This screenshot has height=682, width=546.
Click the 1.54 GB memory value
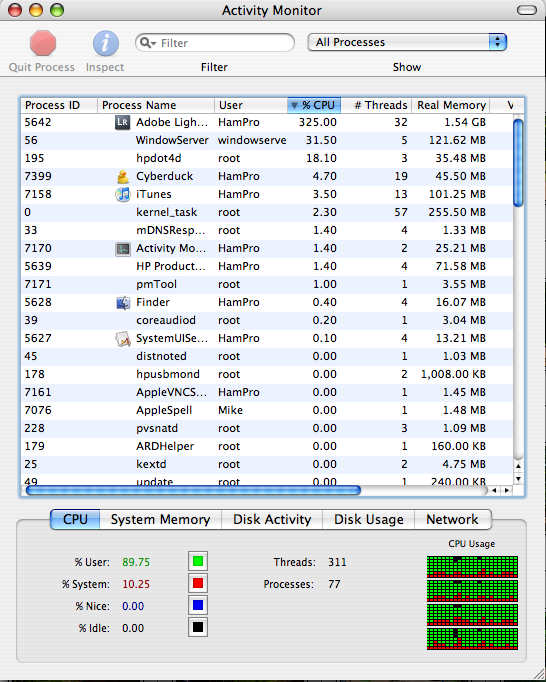point(465,122)
